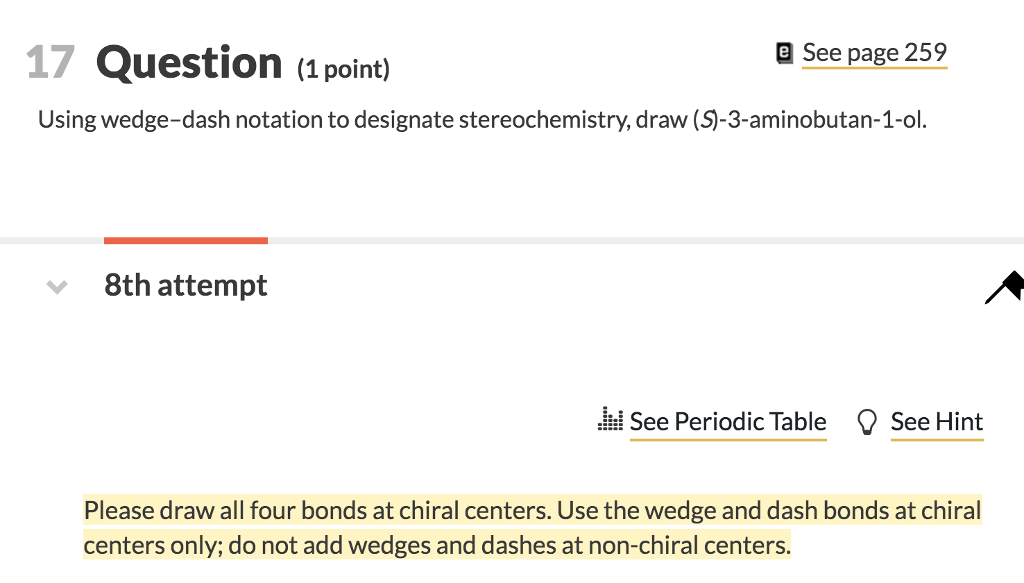This screenshot has width=1024, height=583.
Task: Select the lightbulb icon next to See Hint
Action: point(867,420)
